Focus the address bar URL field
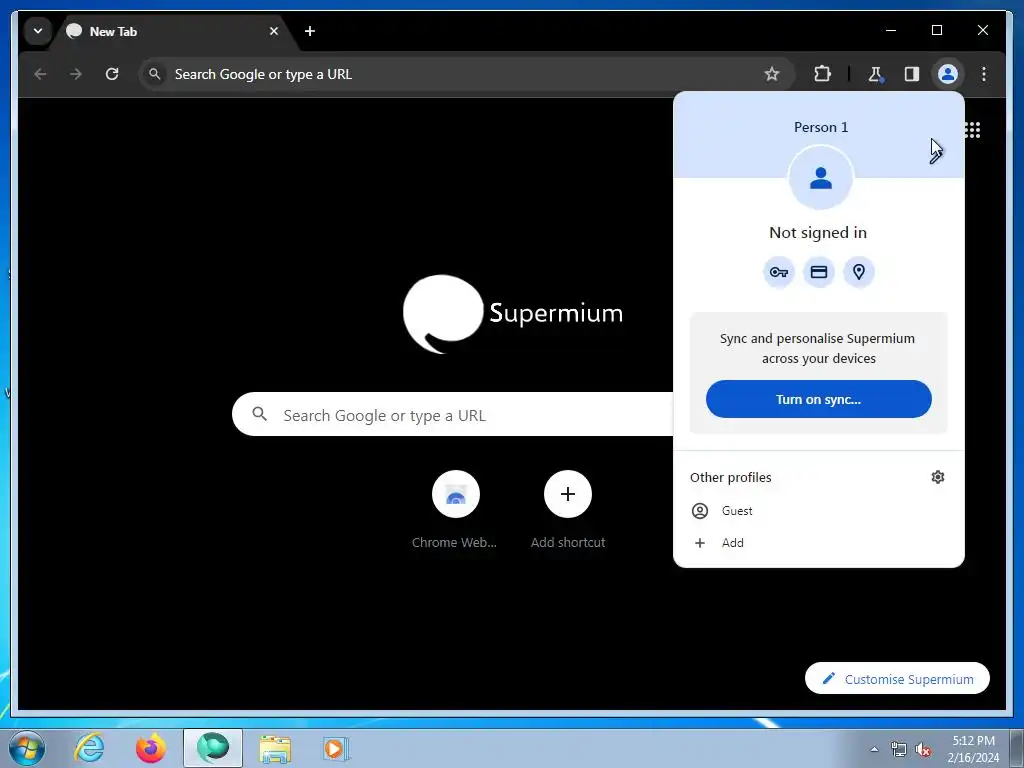The image size is (1024, 768). [x=466, y=74]
